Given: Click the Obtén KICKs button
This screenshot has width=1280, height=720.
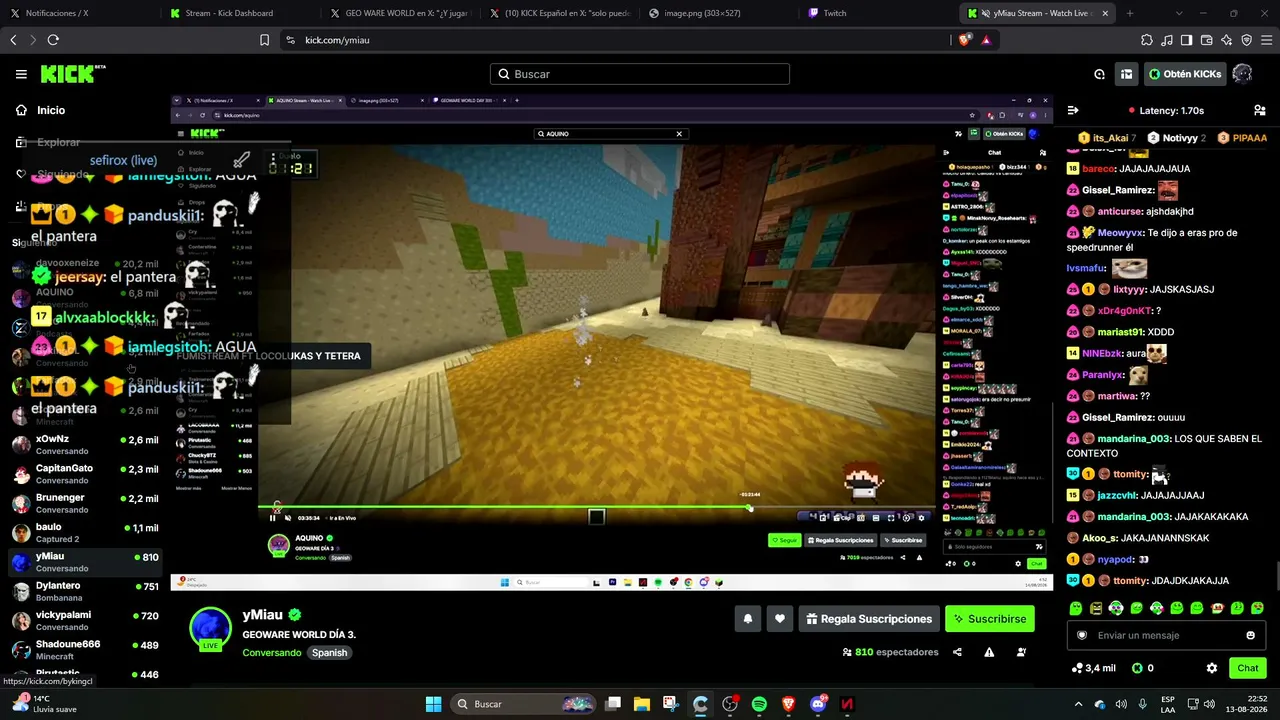Looking at the screenshot, I should pos(1185,74).
